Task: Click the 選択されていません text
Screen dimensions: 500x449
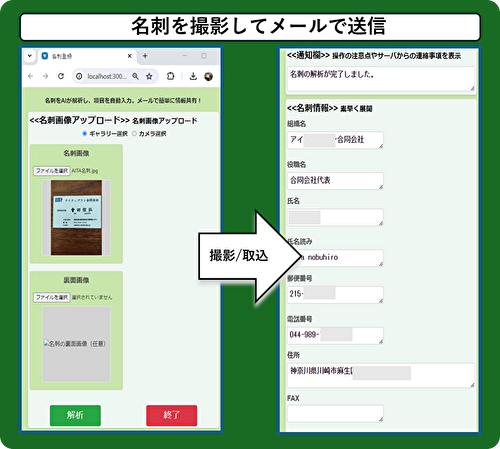Action: [x=92, y=297]
